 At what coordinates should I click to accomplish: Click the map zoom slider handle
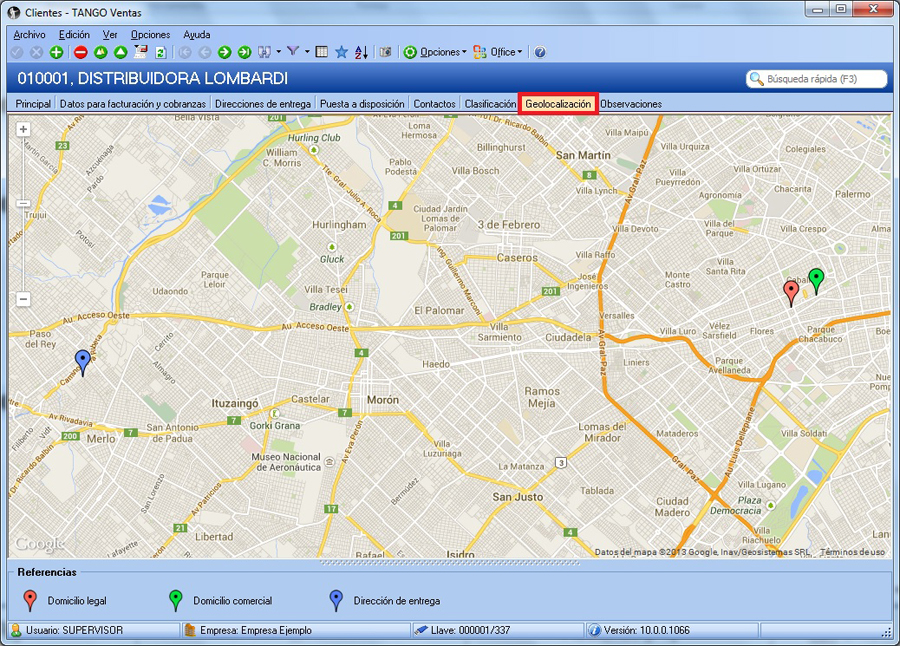[x=23, y=203]
